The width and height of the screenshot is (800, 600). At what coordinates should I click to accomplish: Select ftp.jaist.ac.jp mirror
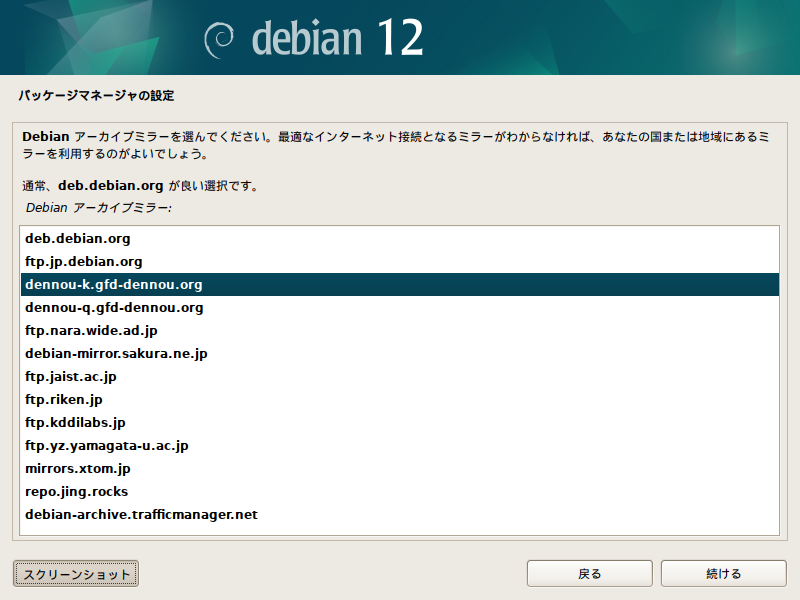click(x=399, y=376)
